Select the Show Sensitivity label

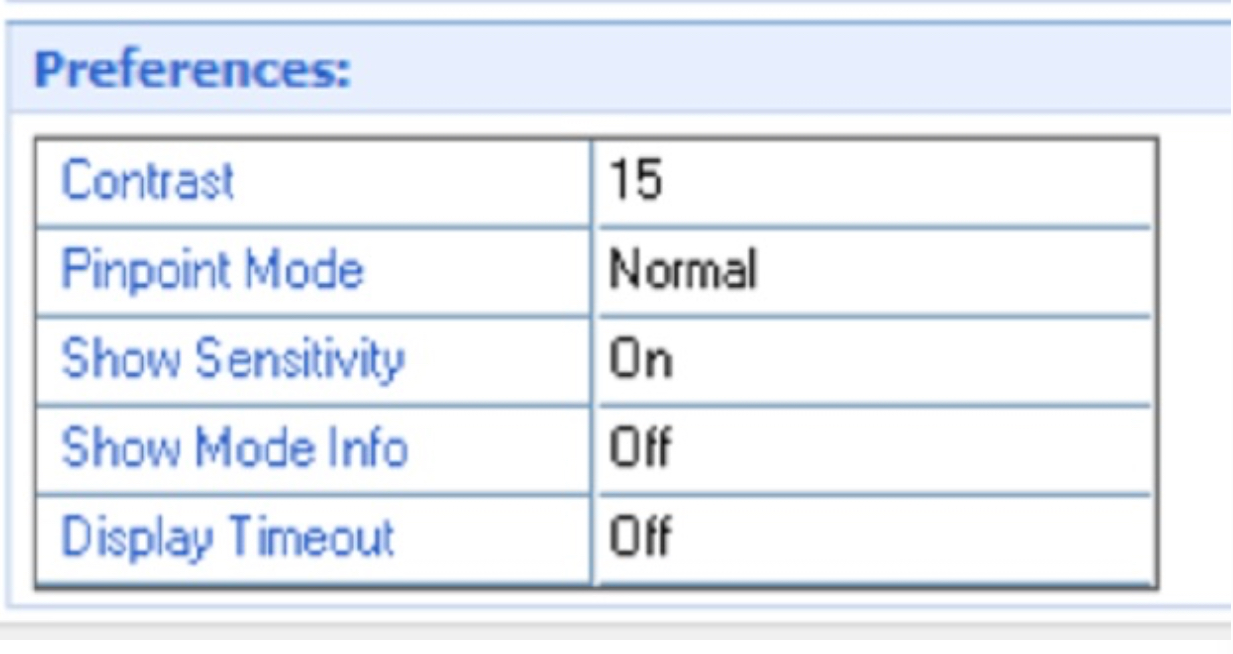click(232, 360)
